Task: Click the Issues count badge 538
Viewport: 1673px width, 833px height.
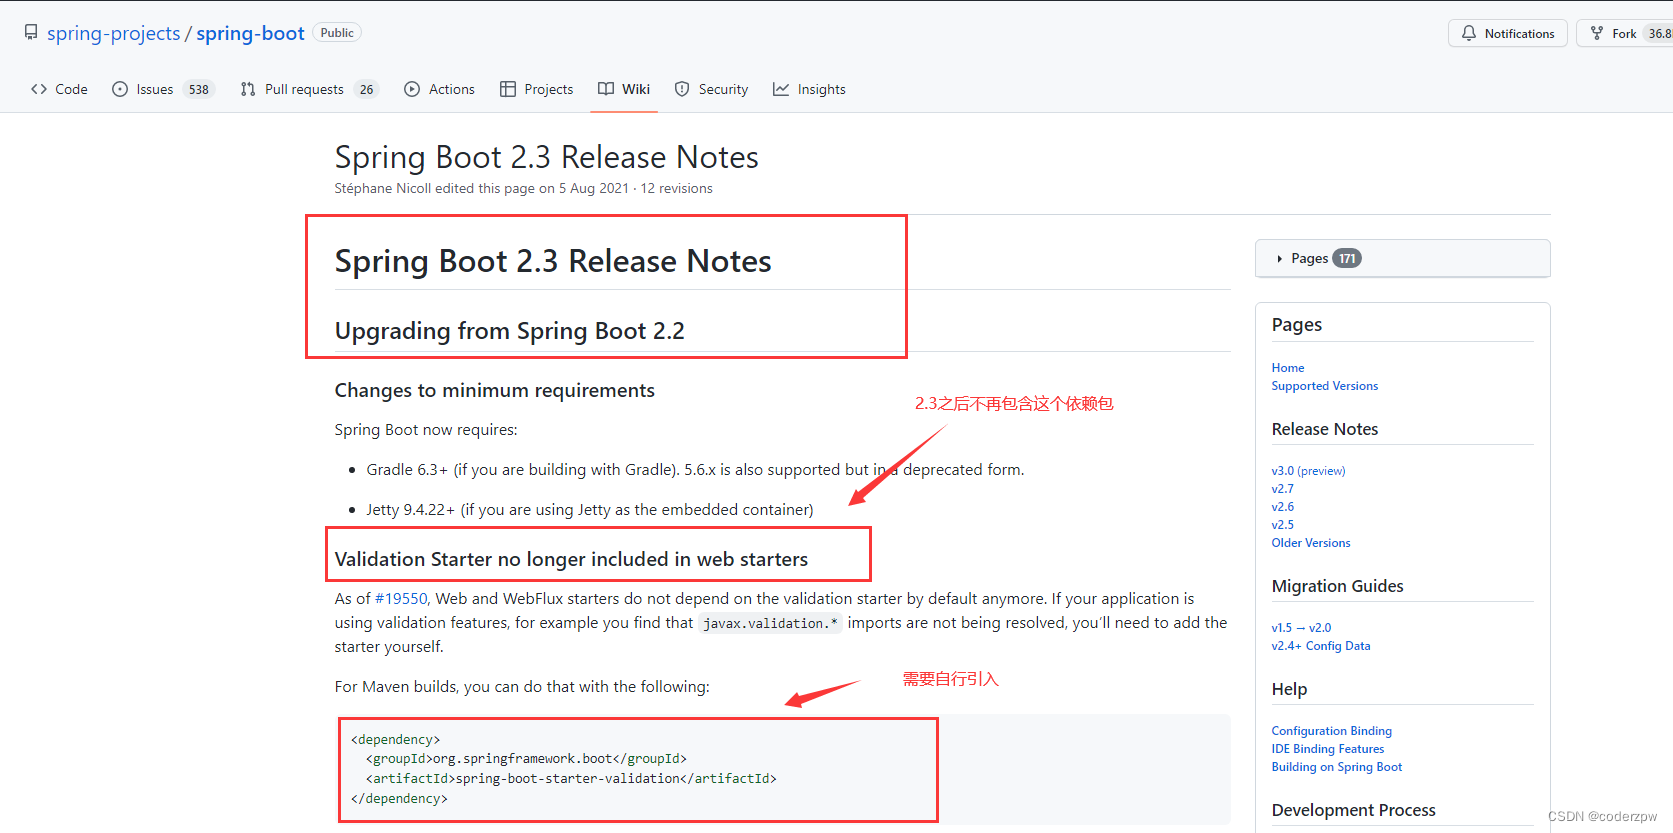Action: click(x=199, y=89)
